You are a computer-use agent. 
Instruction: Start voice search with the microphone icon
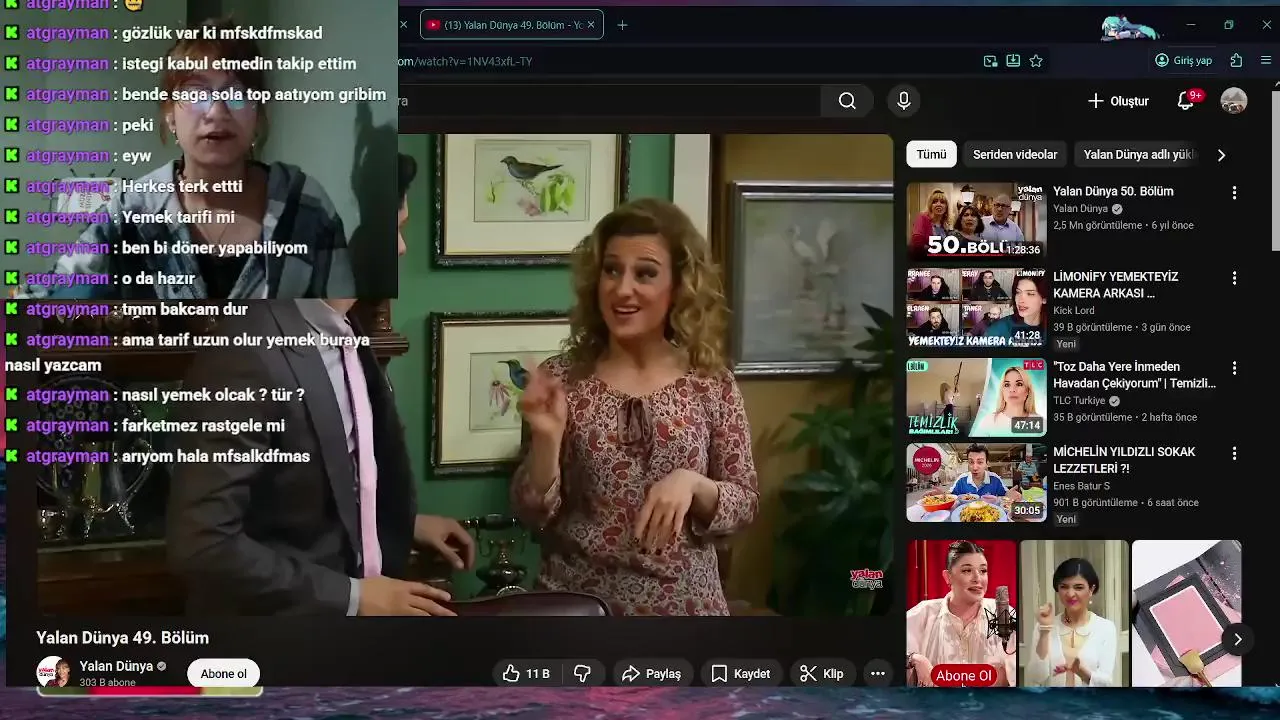pos(904,101)
